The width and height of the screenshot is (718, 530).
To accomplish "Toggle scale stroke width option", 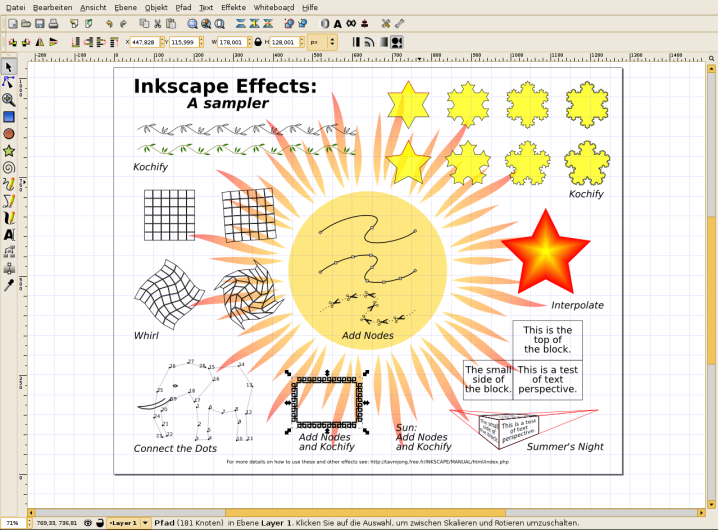I will click(x=356, y=42).
